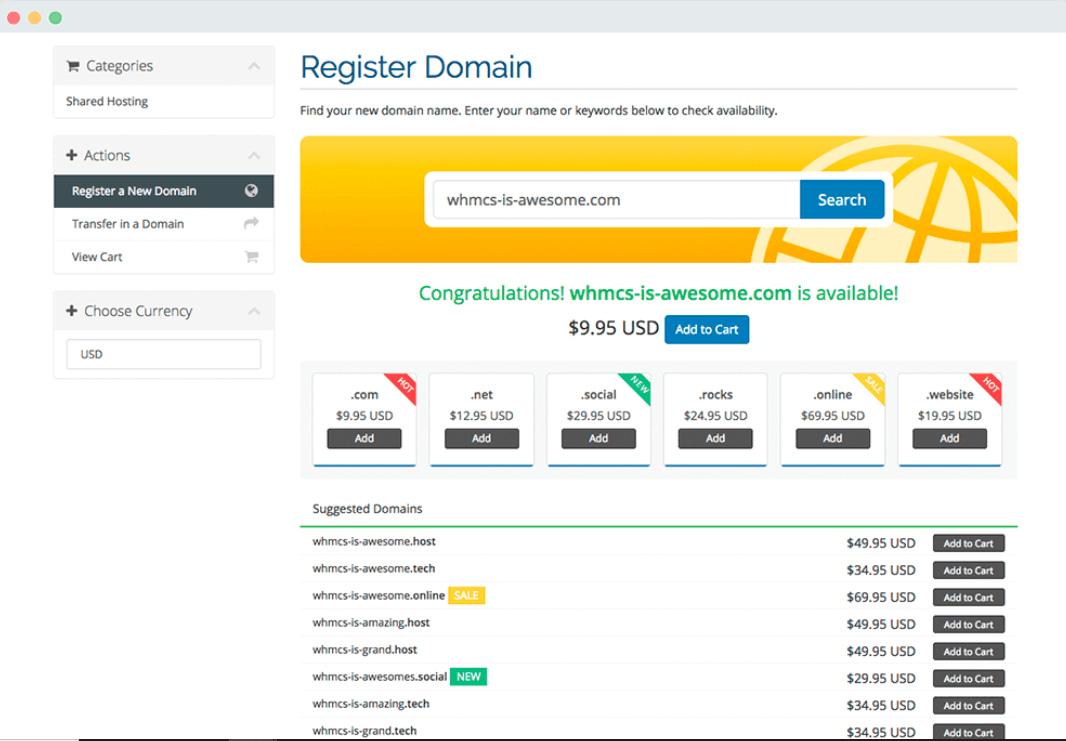The image size is (1066, 741).
Task: Add the .website domain card
Action: pos(950,438)
